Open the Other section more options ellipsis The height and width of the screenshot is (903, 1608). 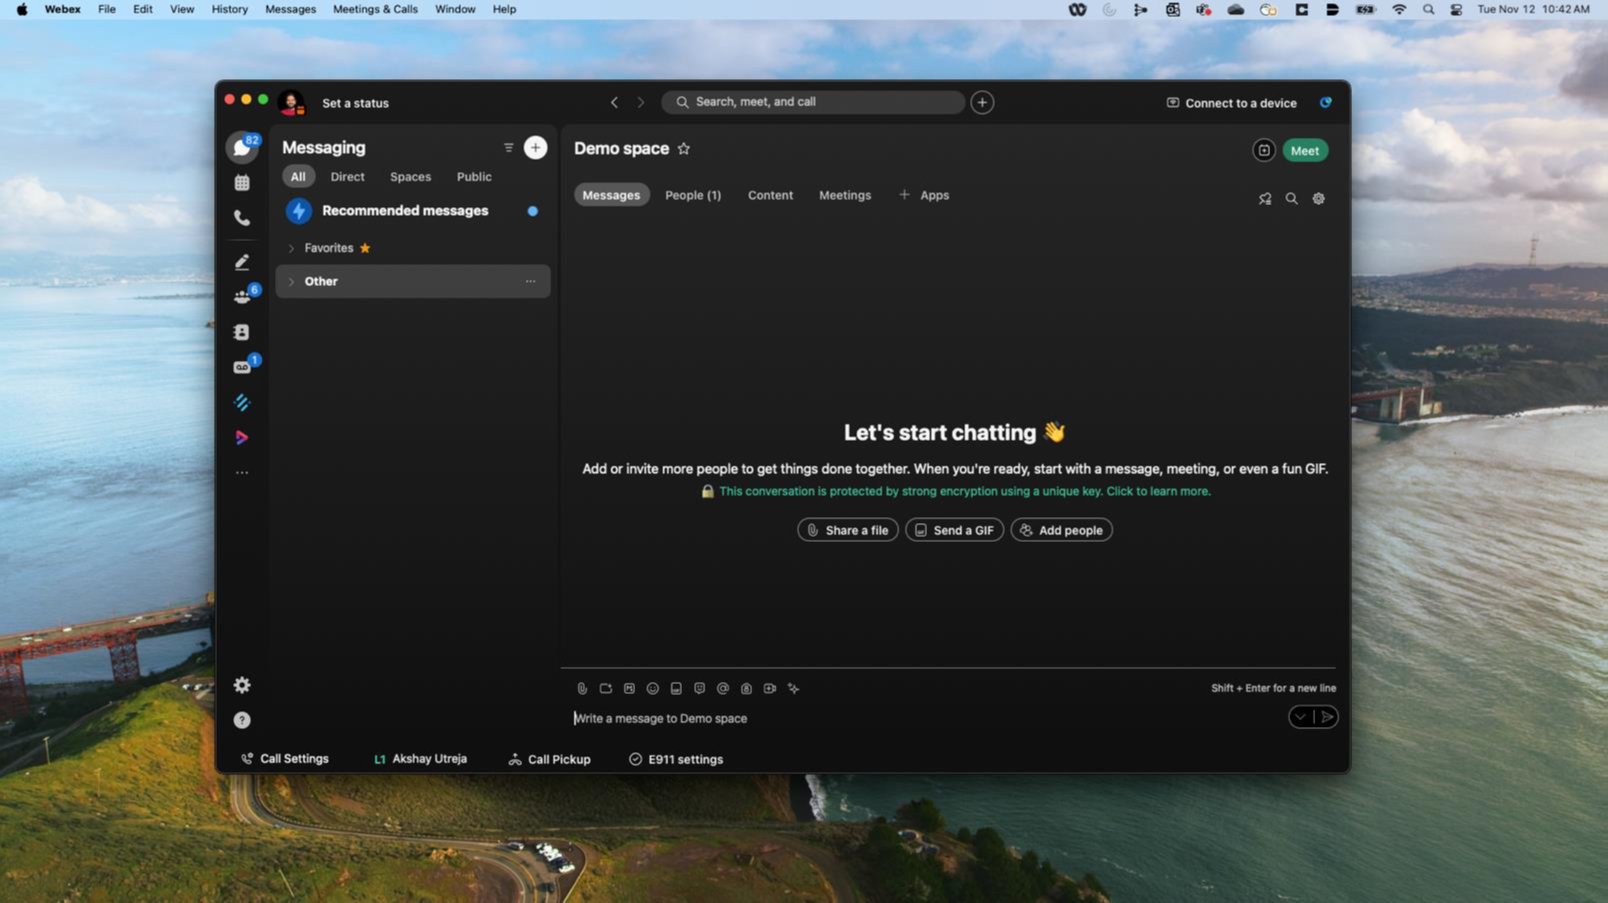[x=531, y=281]
